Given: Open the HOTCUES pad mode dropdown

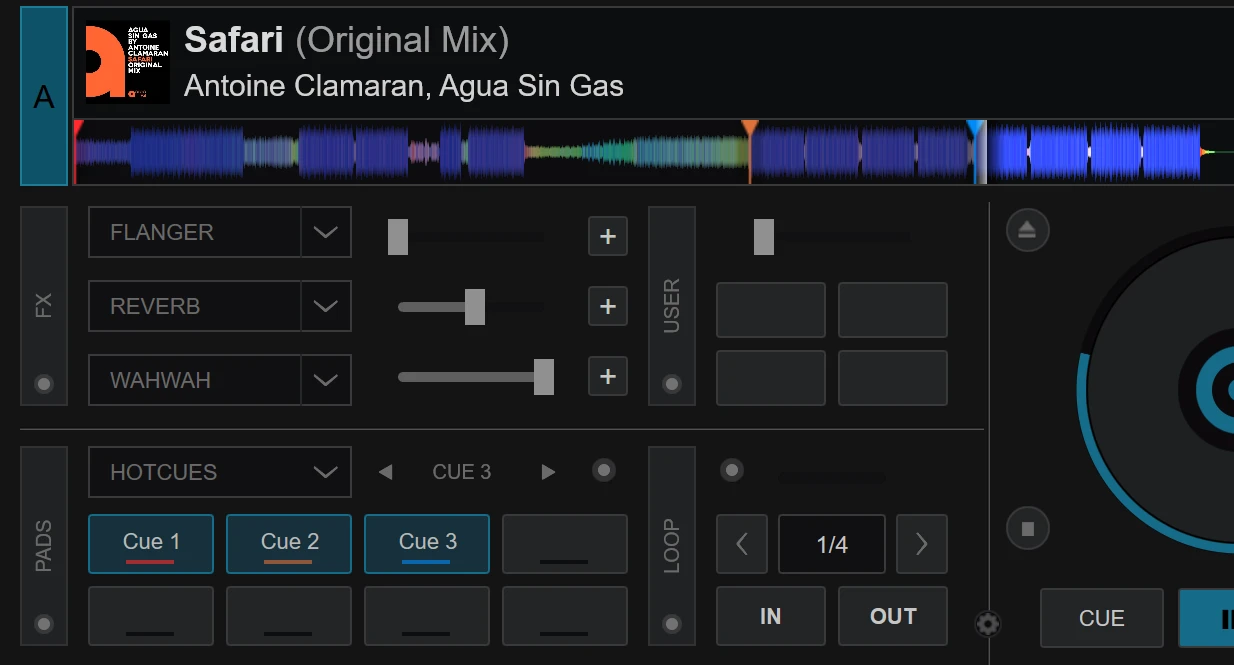Looking at the screenshot, I should [x=220, y=472].
